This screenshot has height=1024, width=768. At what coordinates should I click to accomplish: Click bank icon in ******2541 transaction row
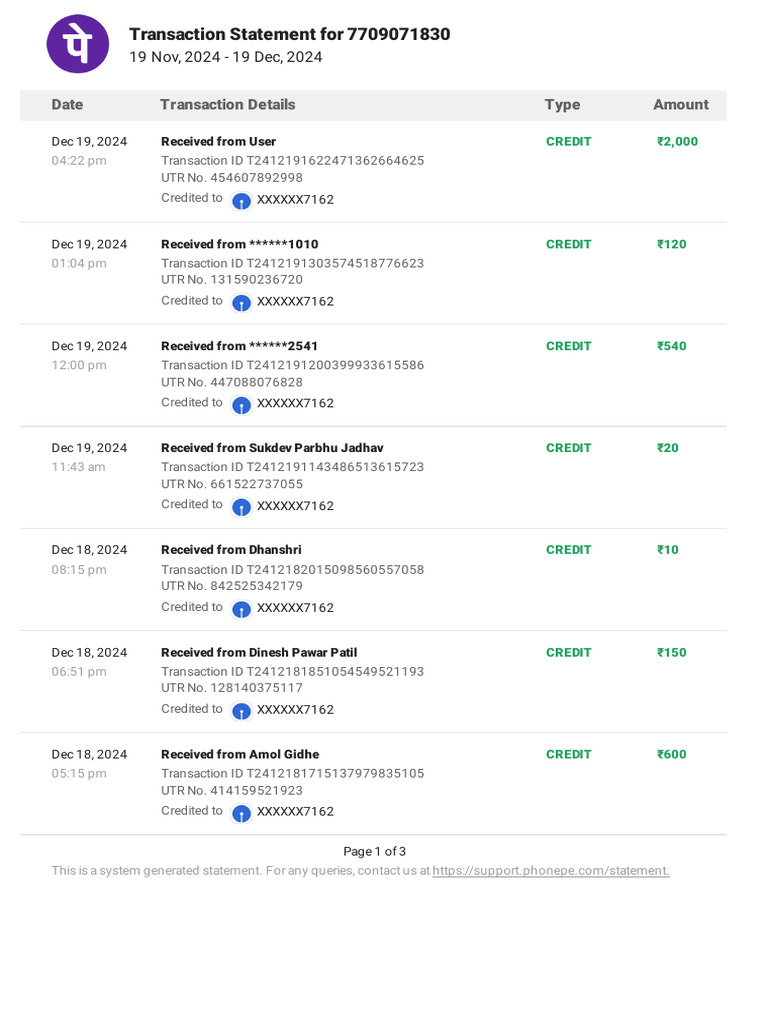coord(241,404)
